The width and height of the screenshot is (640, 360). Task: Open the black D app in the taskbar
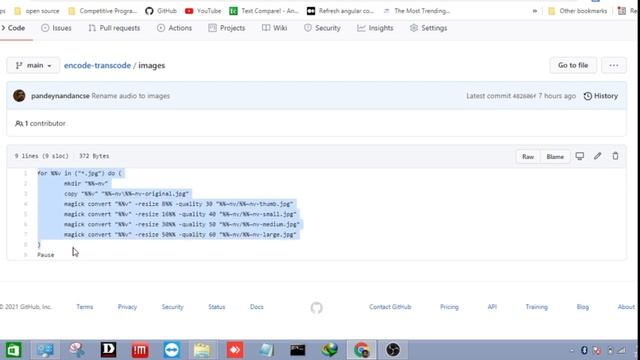109,350
